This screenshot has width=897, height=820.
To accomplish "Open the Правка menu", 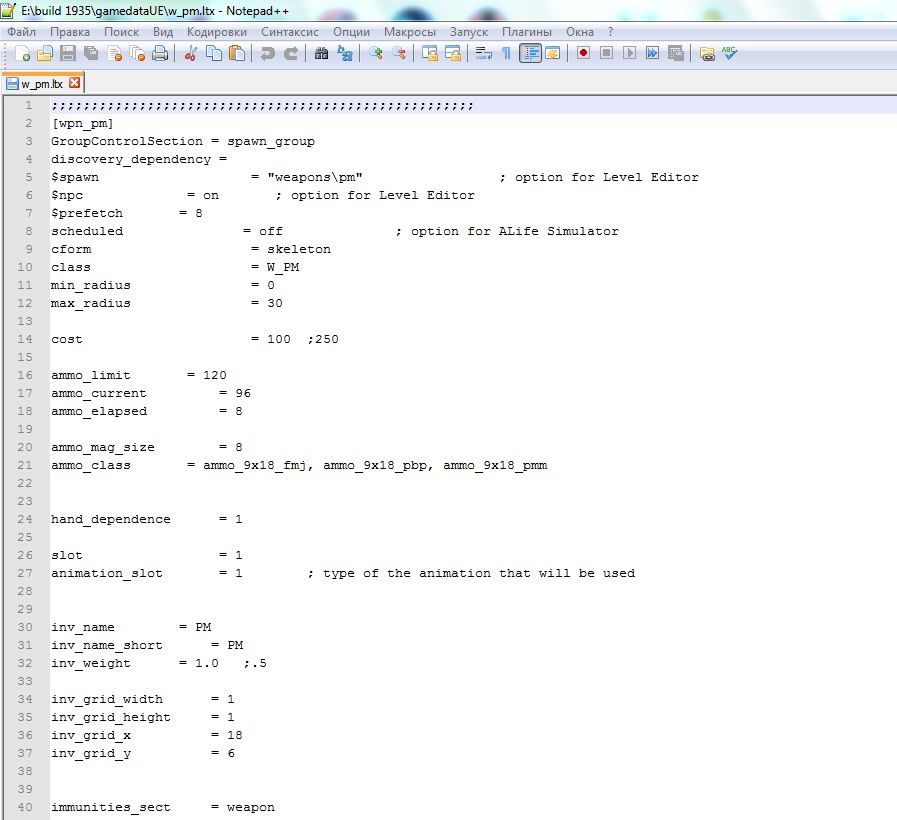I will tap(69, 32).
